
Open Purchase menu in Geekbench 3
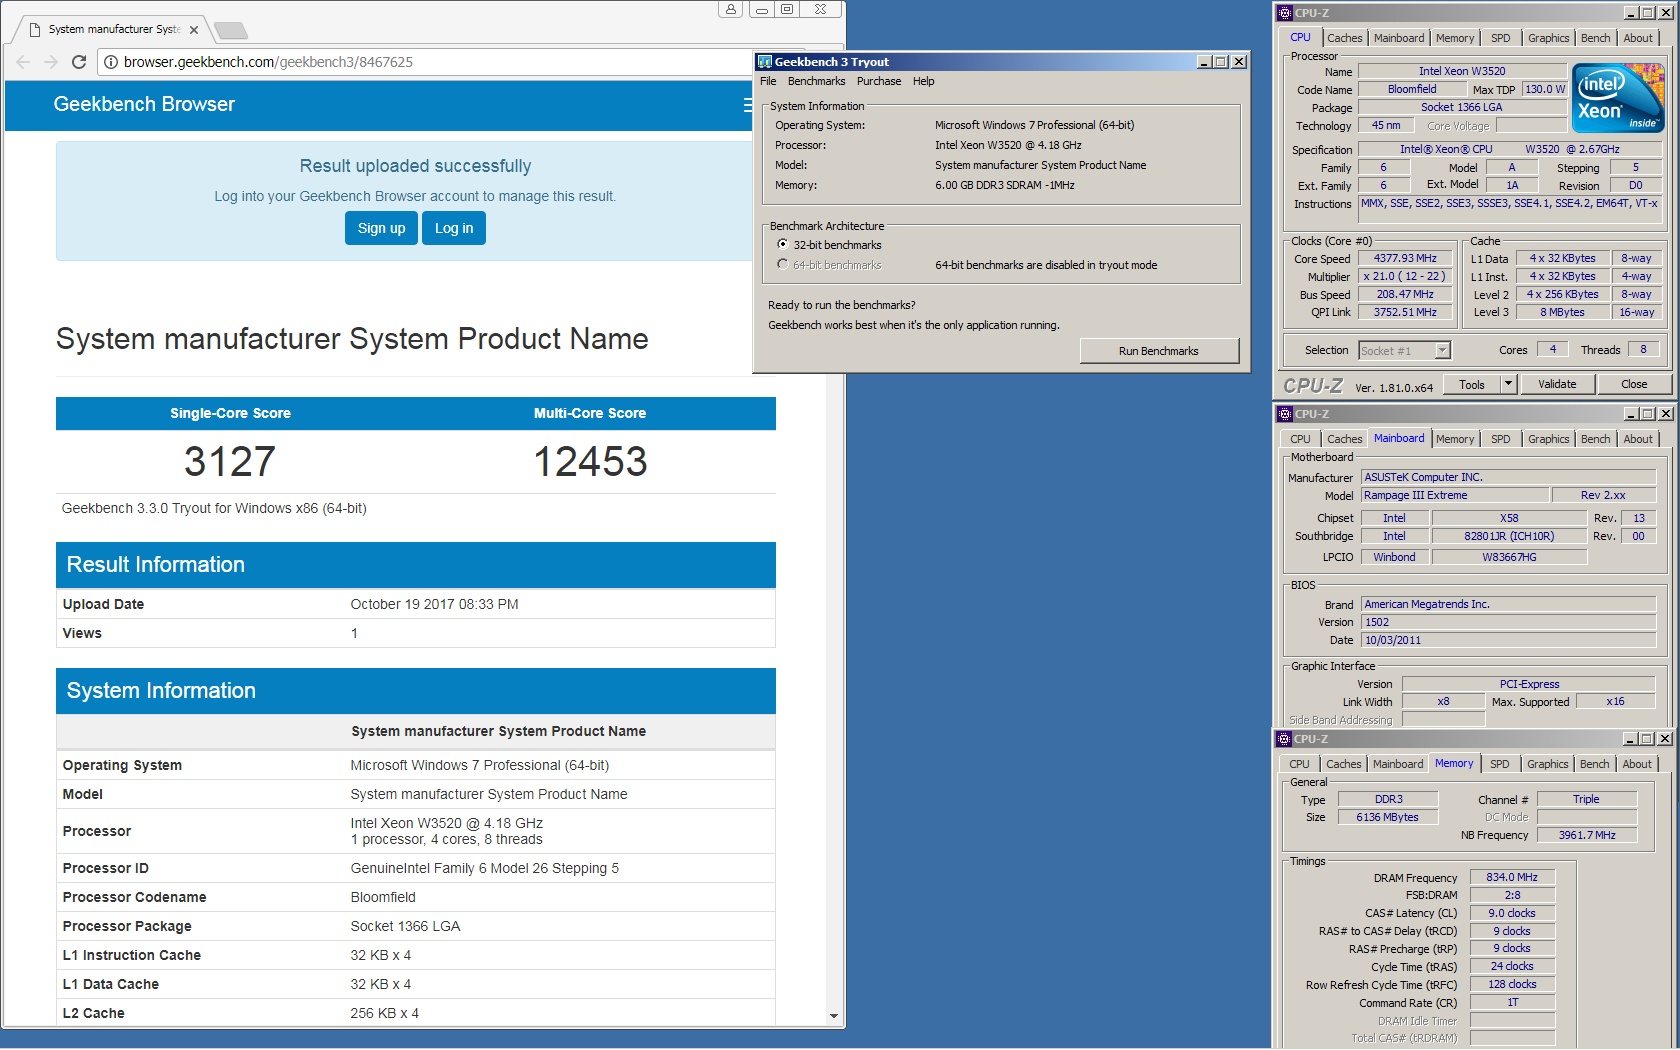(879, 81)
